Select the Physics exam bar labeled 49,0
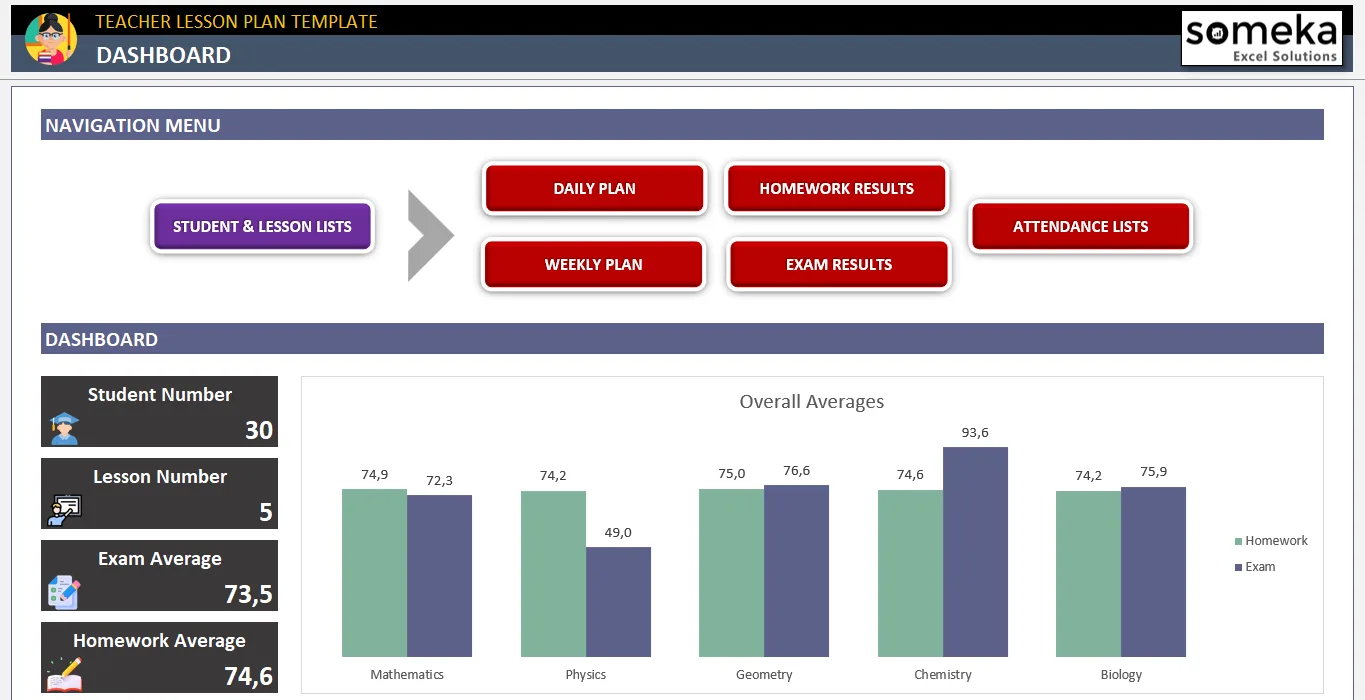 coord(618,602)
